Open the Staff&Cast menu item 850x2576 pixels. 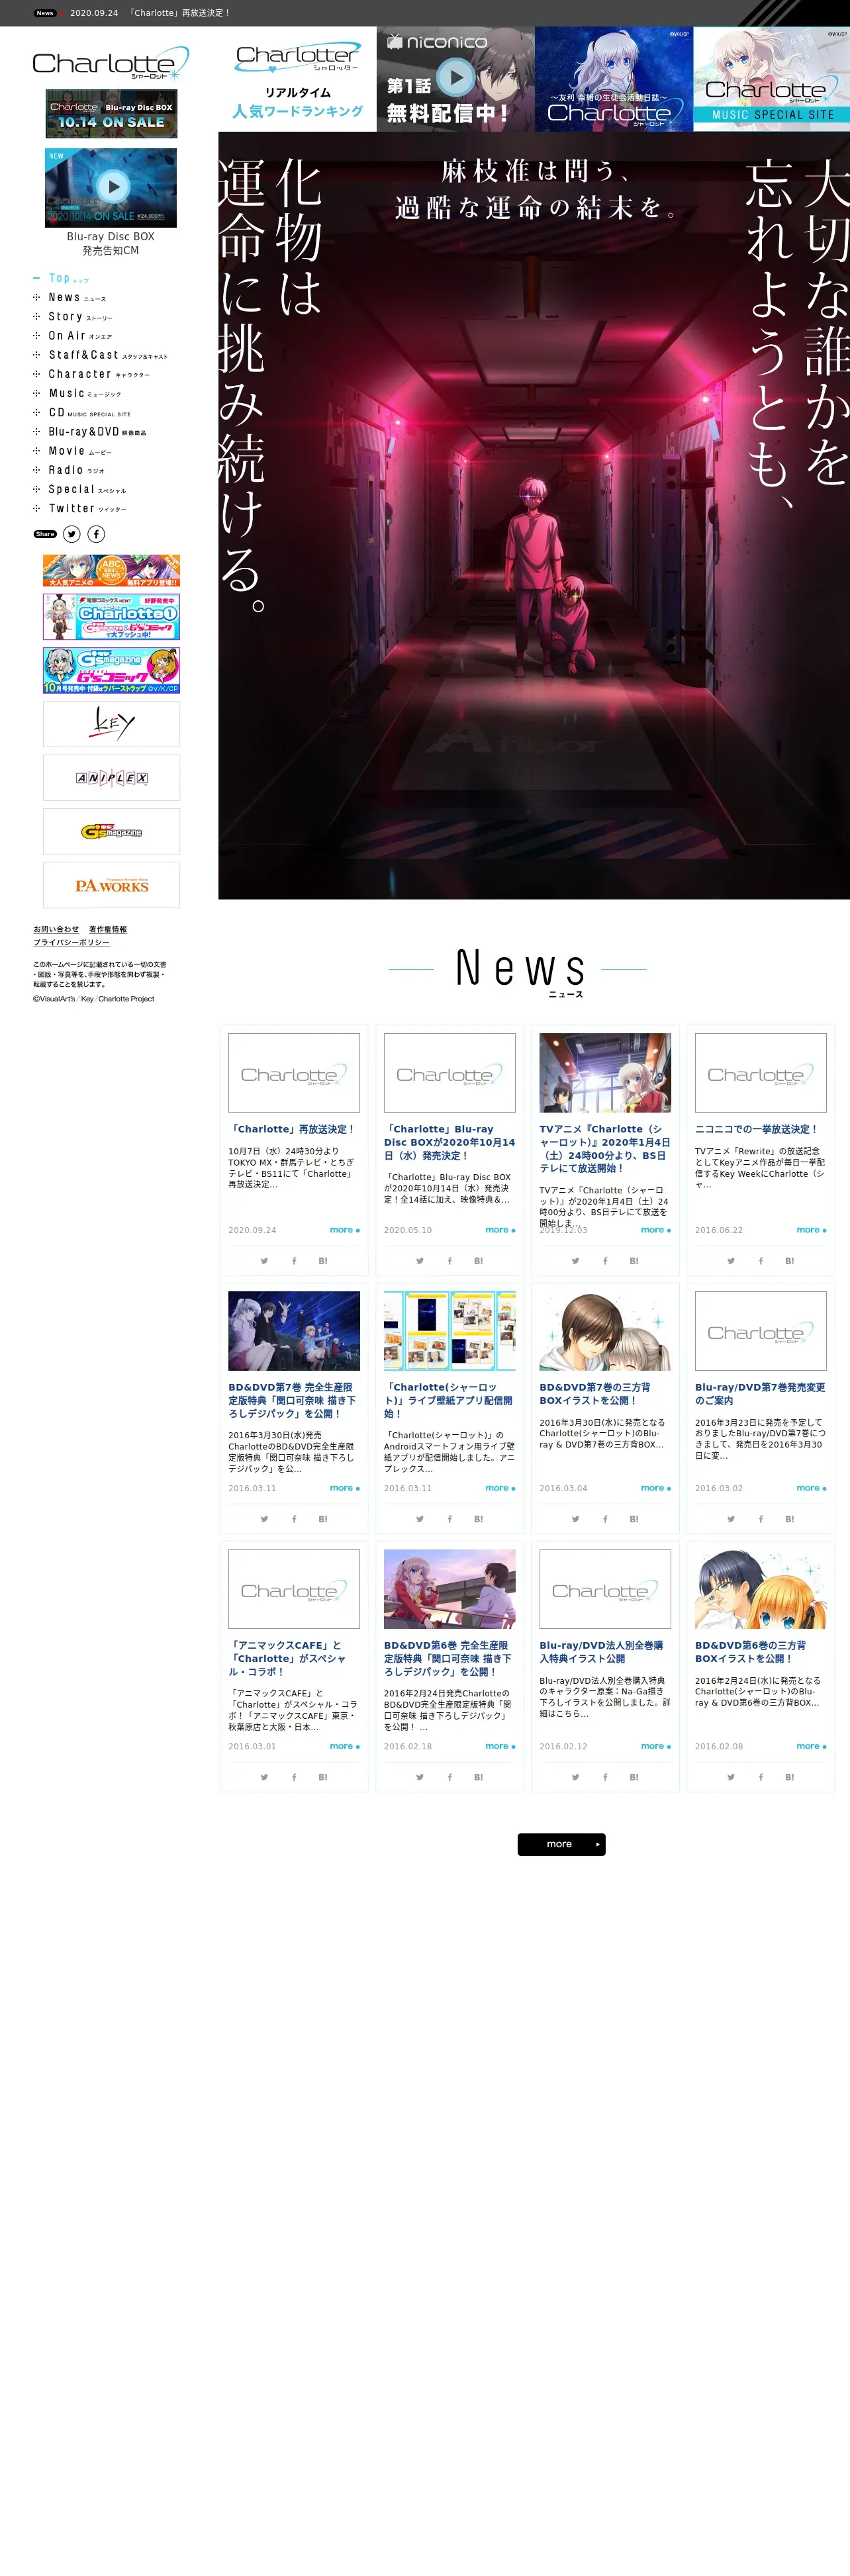click(x=100, y=355)
